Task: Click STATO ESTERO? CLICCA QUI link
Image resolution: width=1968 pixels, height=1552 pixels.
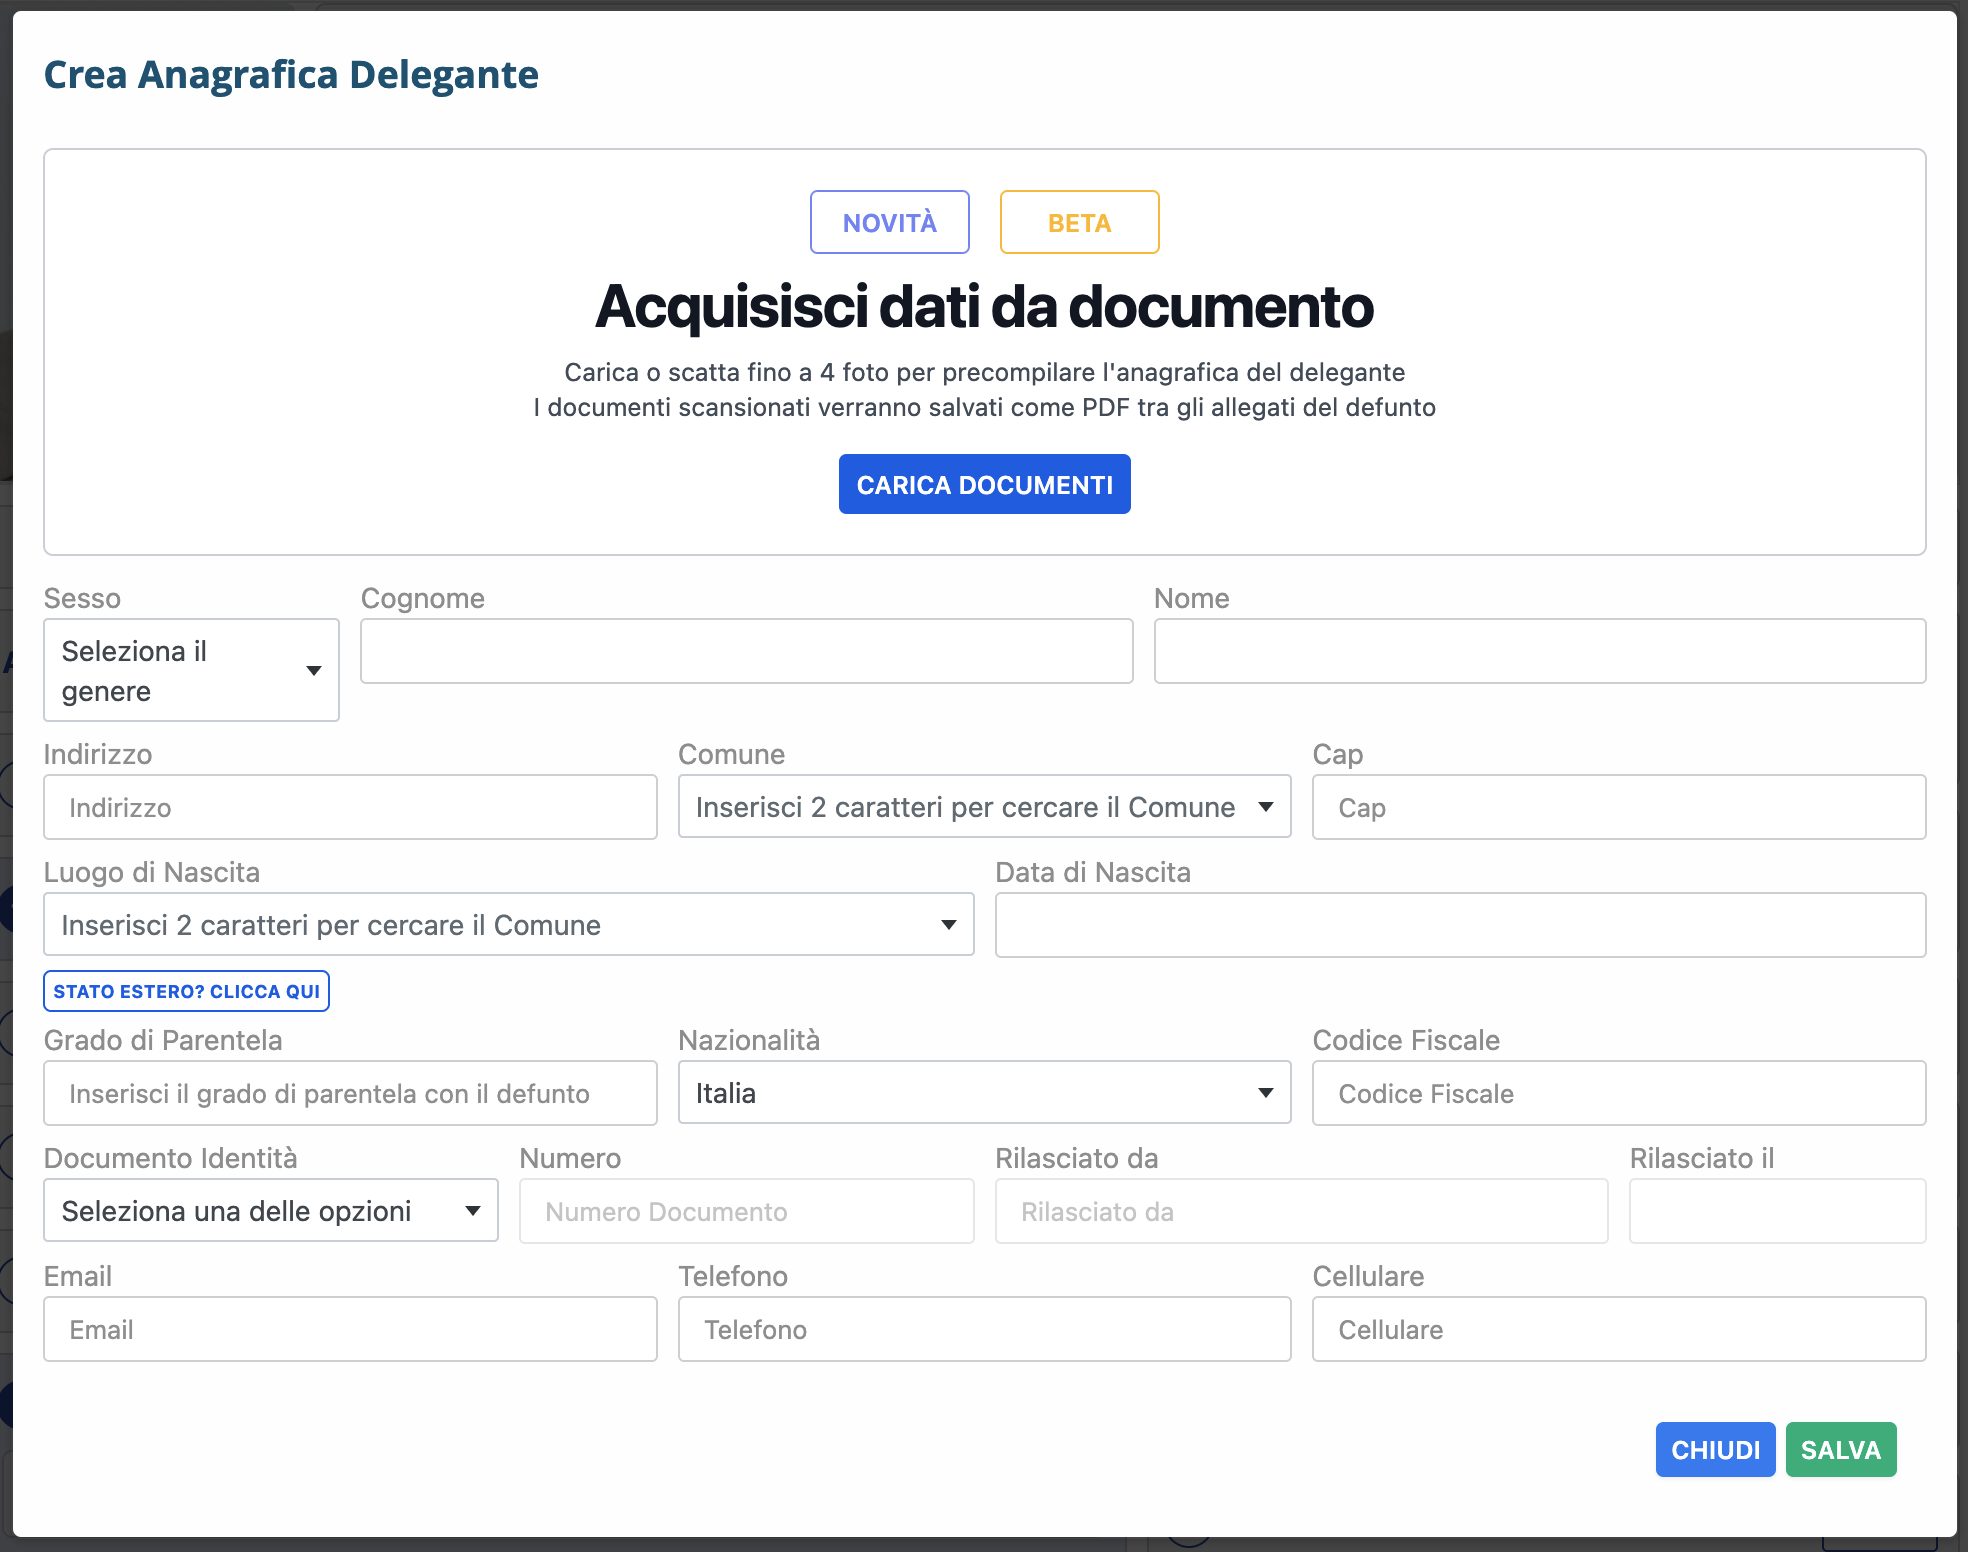Action: pos(186,991)
